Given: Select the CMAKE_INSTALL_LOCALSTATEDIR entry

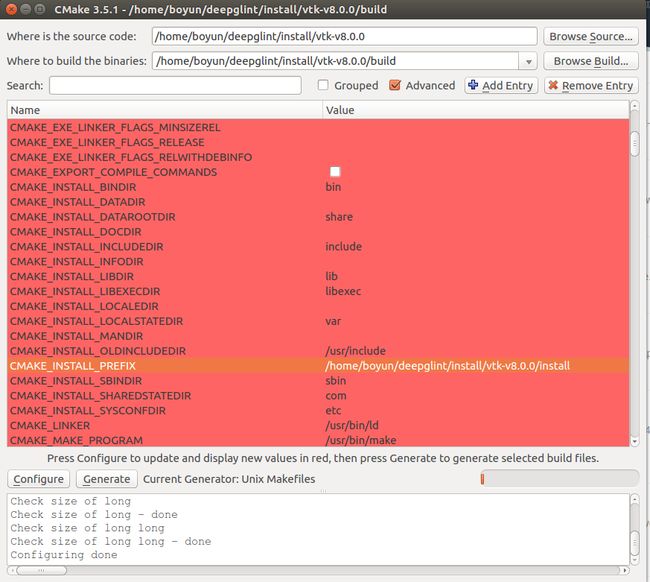Looking at the screenshot, I should pos(96,321).
